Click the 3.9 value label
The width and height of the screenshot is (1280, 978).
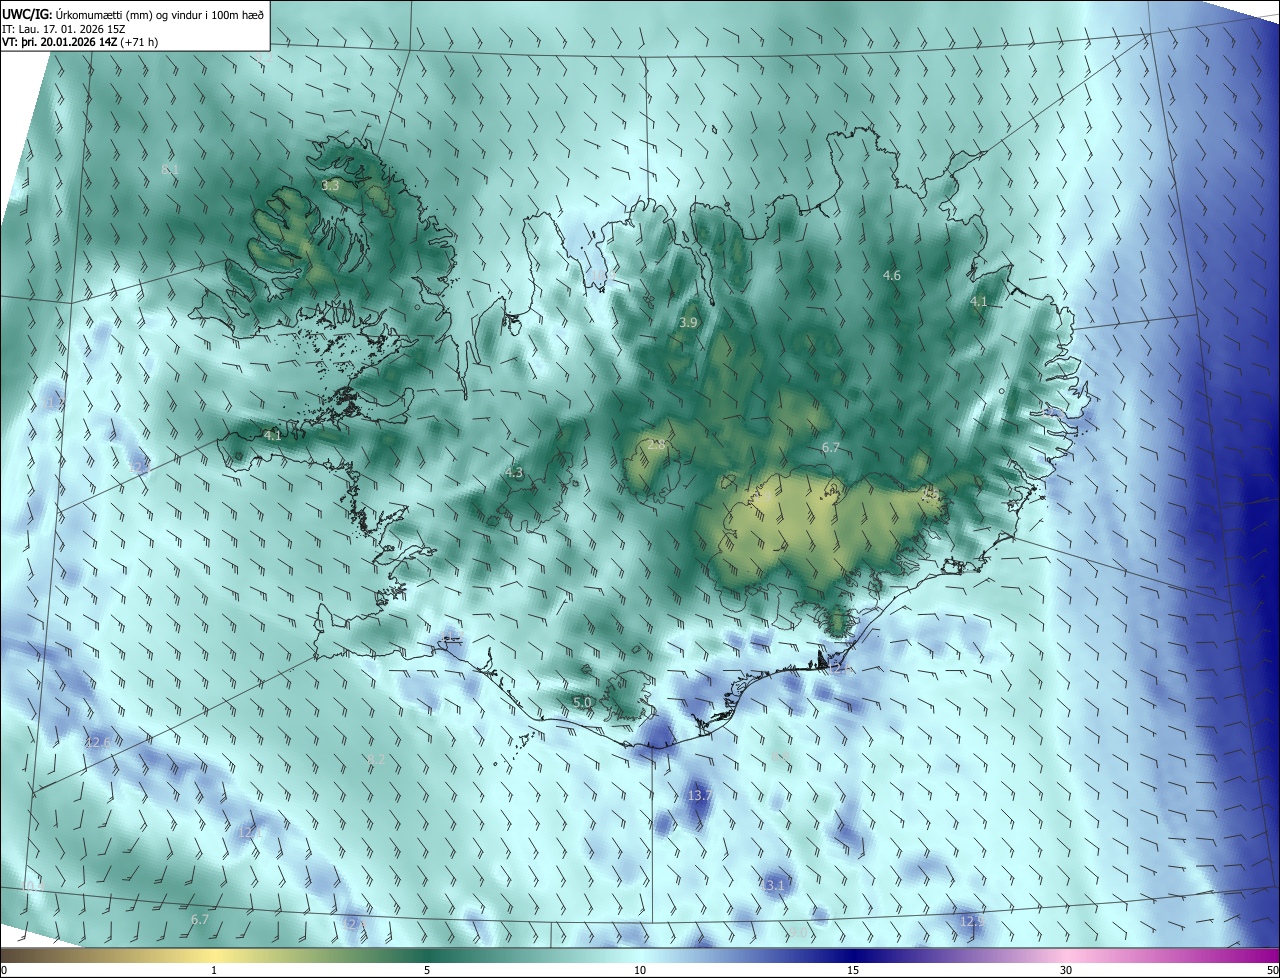[688, 322]
